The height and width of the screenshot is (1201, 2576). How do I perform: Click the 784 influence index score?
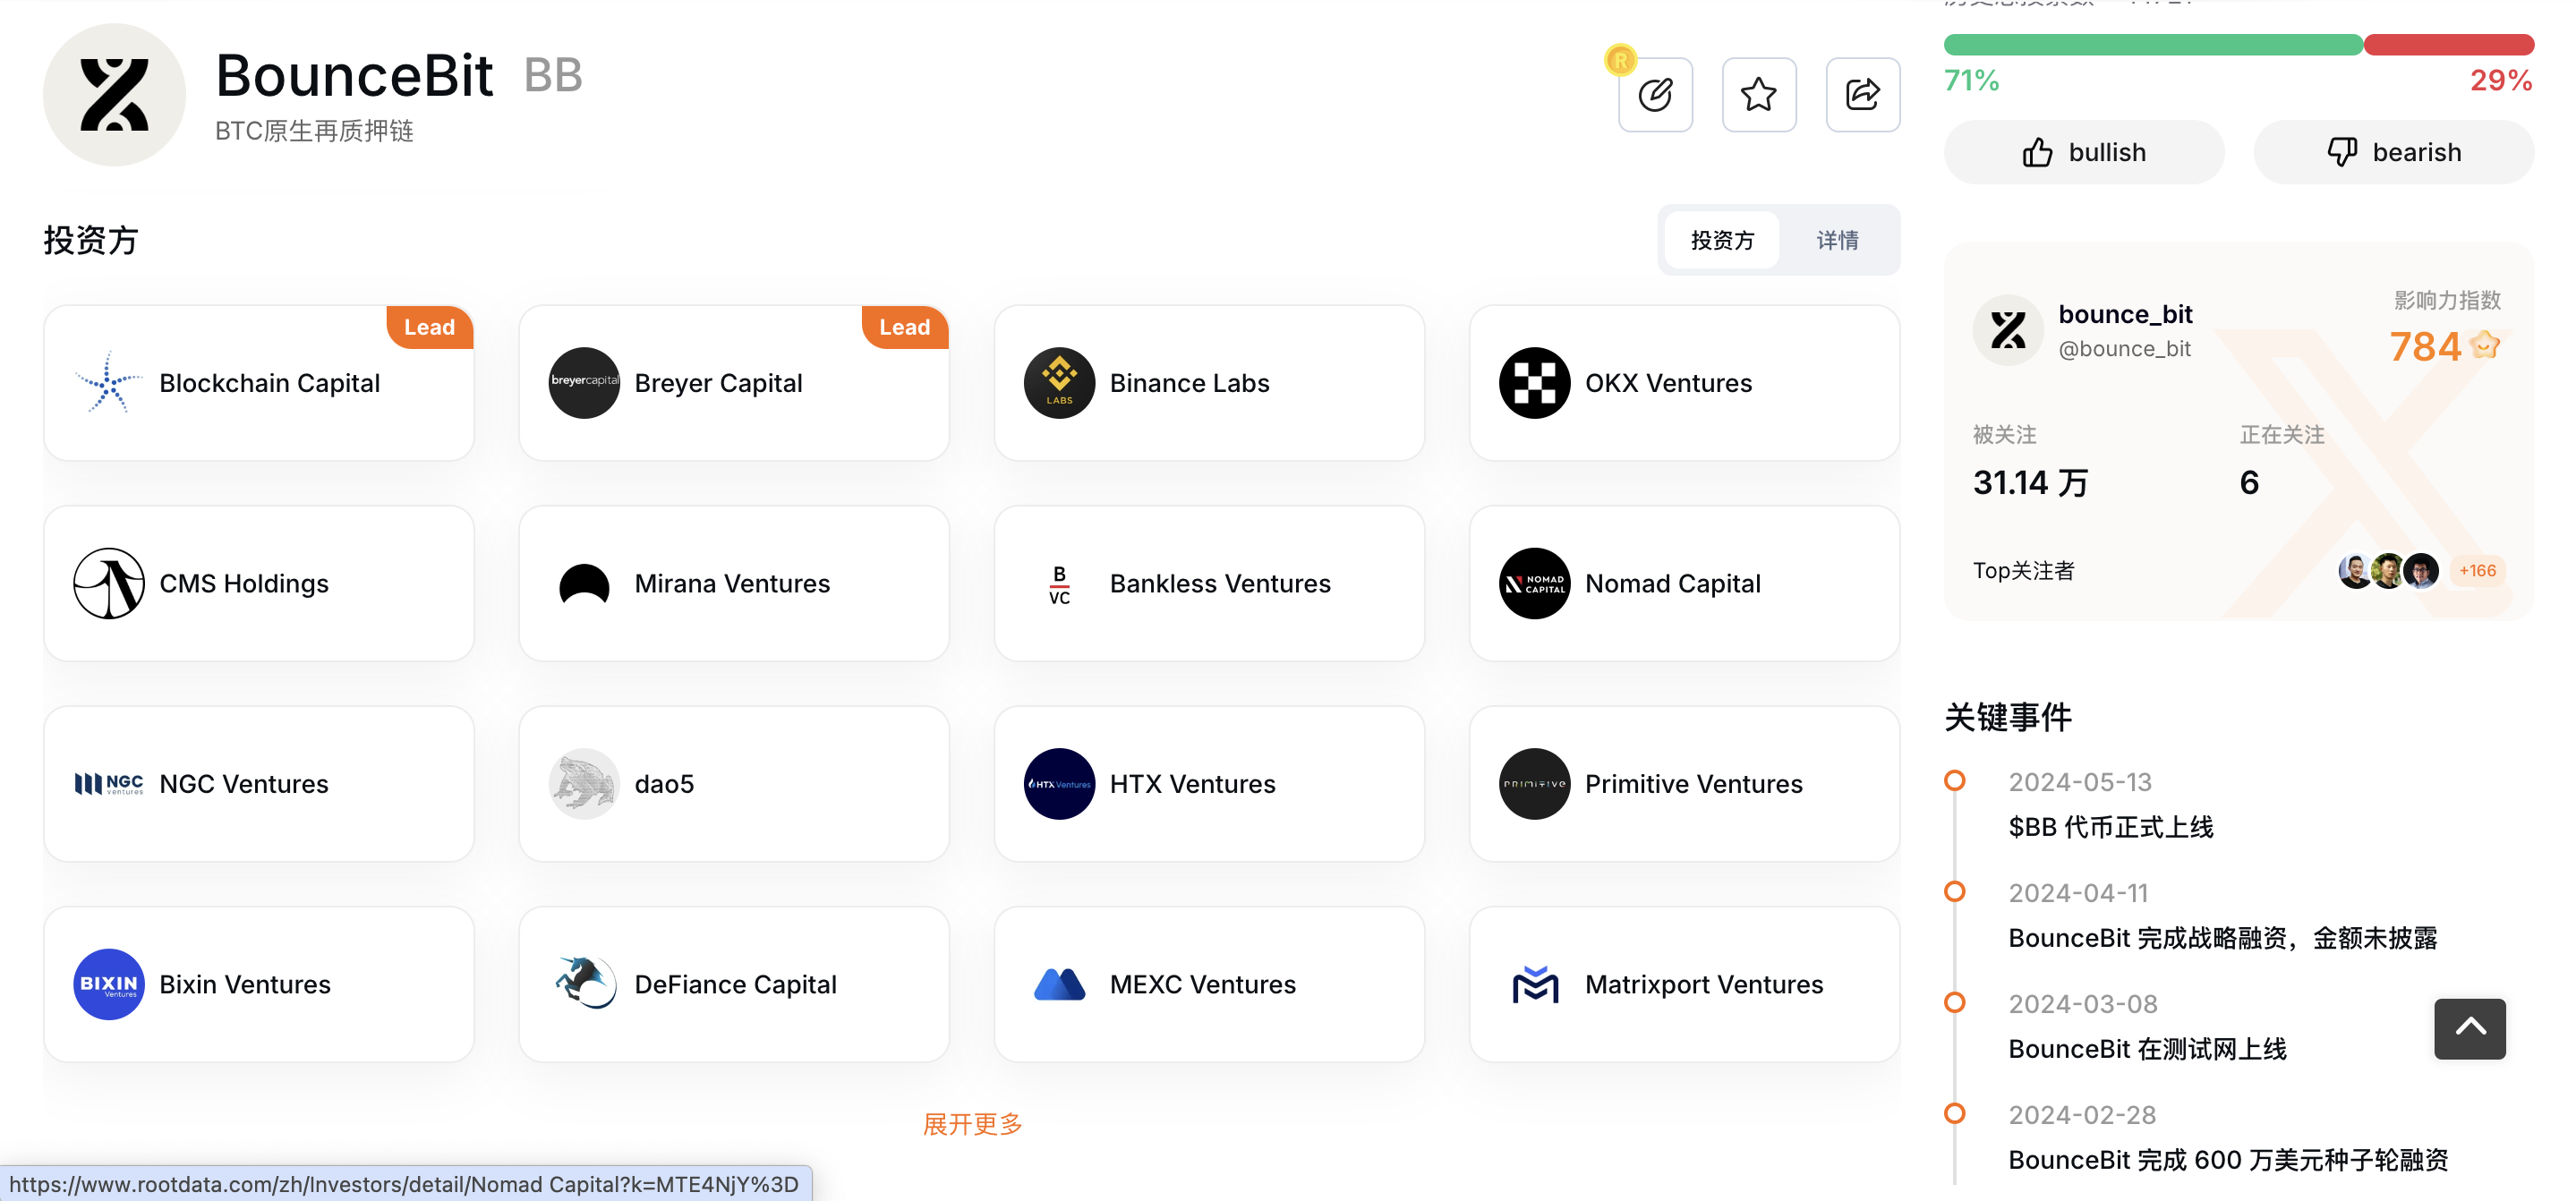tap(2424, 347)
